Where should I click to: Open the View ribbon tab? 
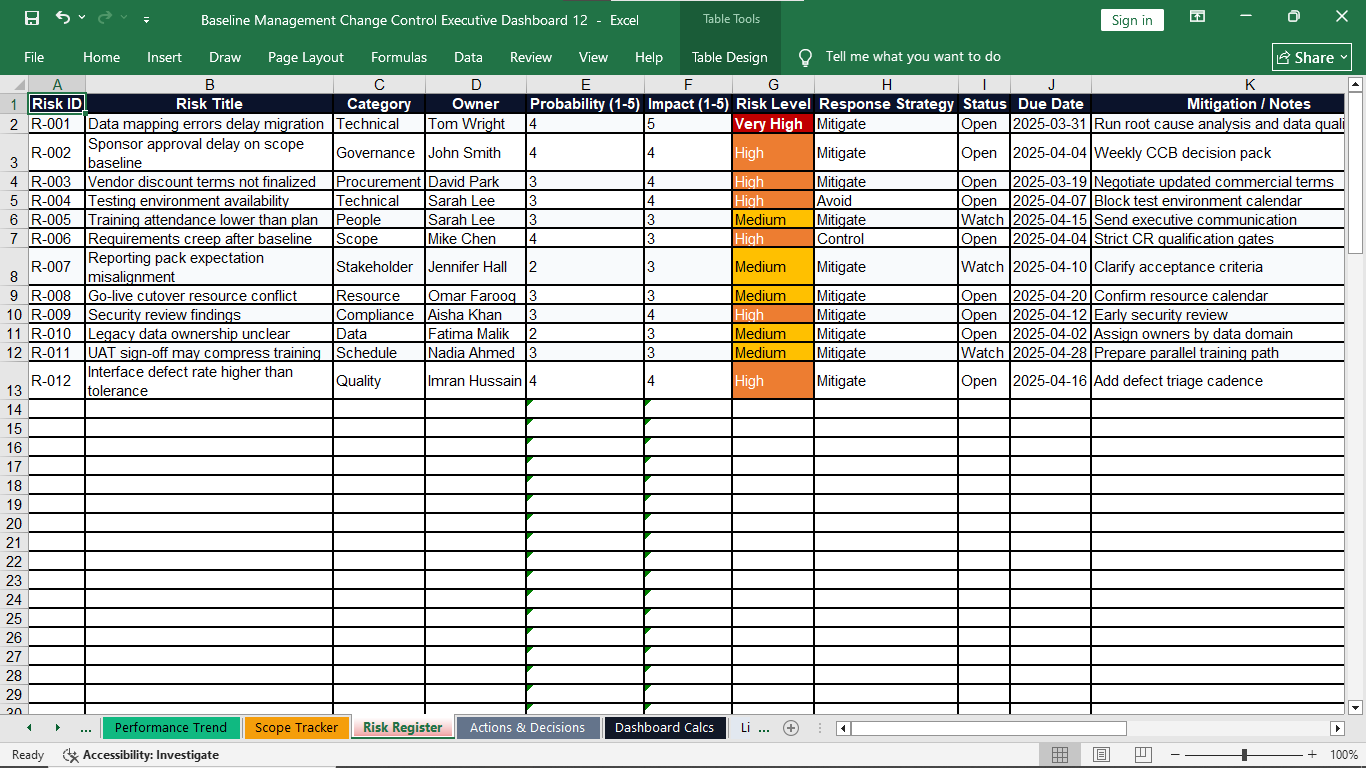pos(593,57)
